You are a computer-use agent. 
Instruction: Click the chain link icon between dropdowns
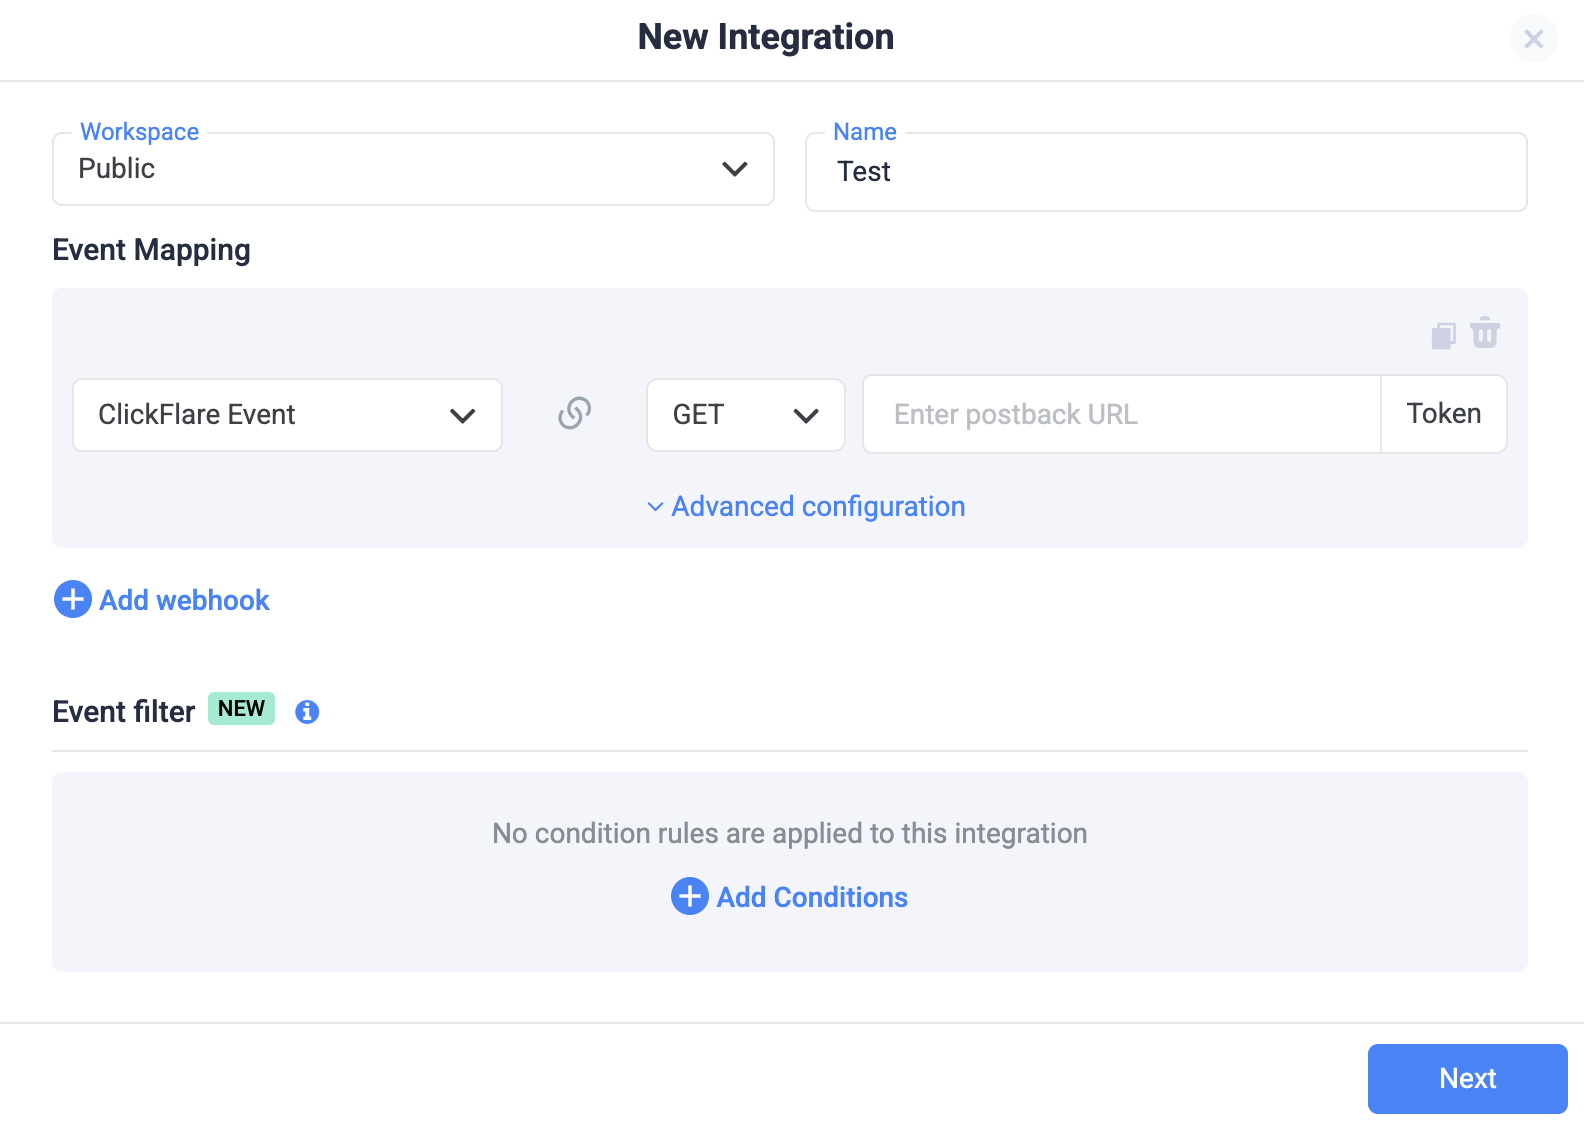(x=574, y=413)
